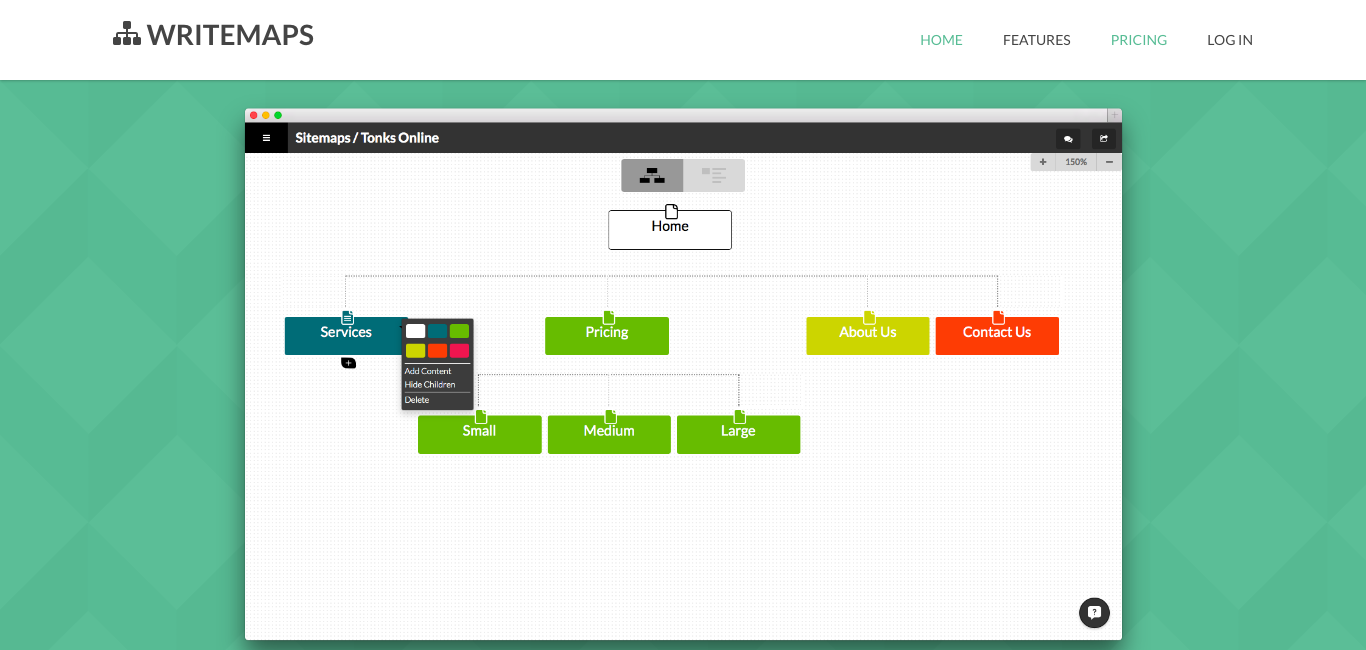Add a child page below Services
The height and width of the screenshot is (650, 1366).
pyautogui.click(x=348, y=363)
